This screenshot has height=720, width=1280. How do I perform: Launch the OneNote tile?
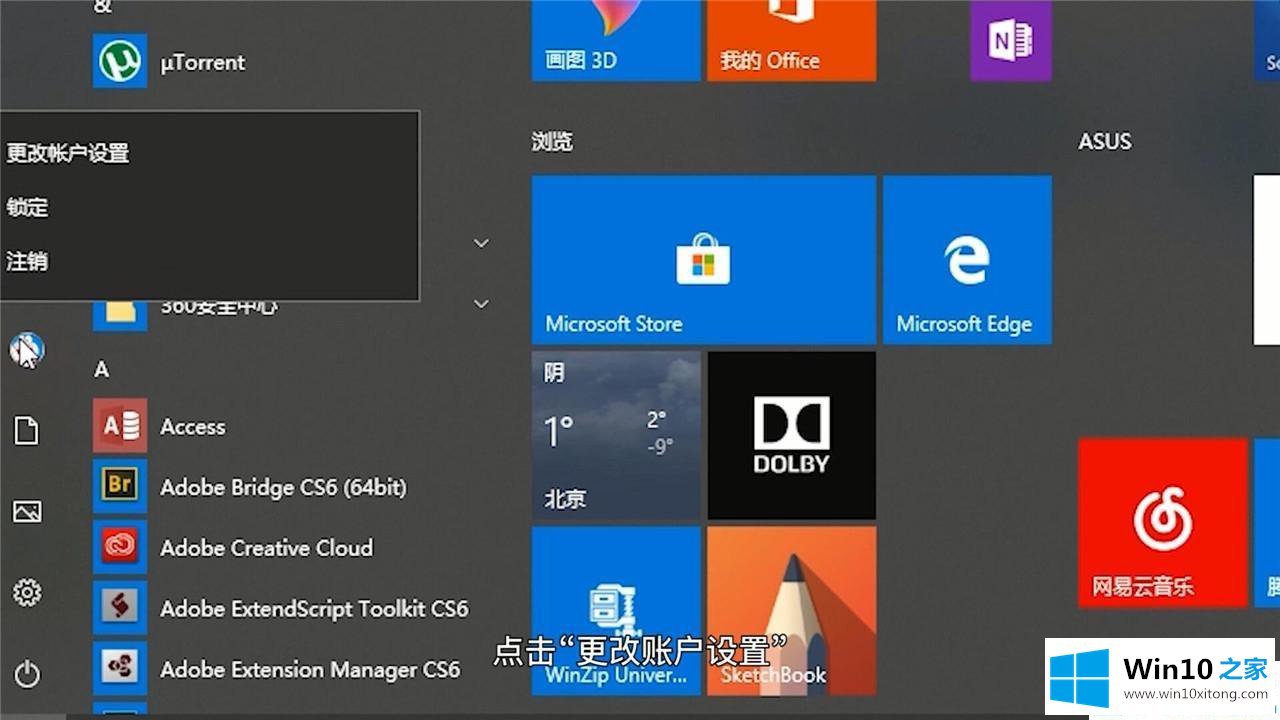click(1011, 40)
